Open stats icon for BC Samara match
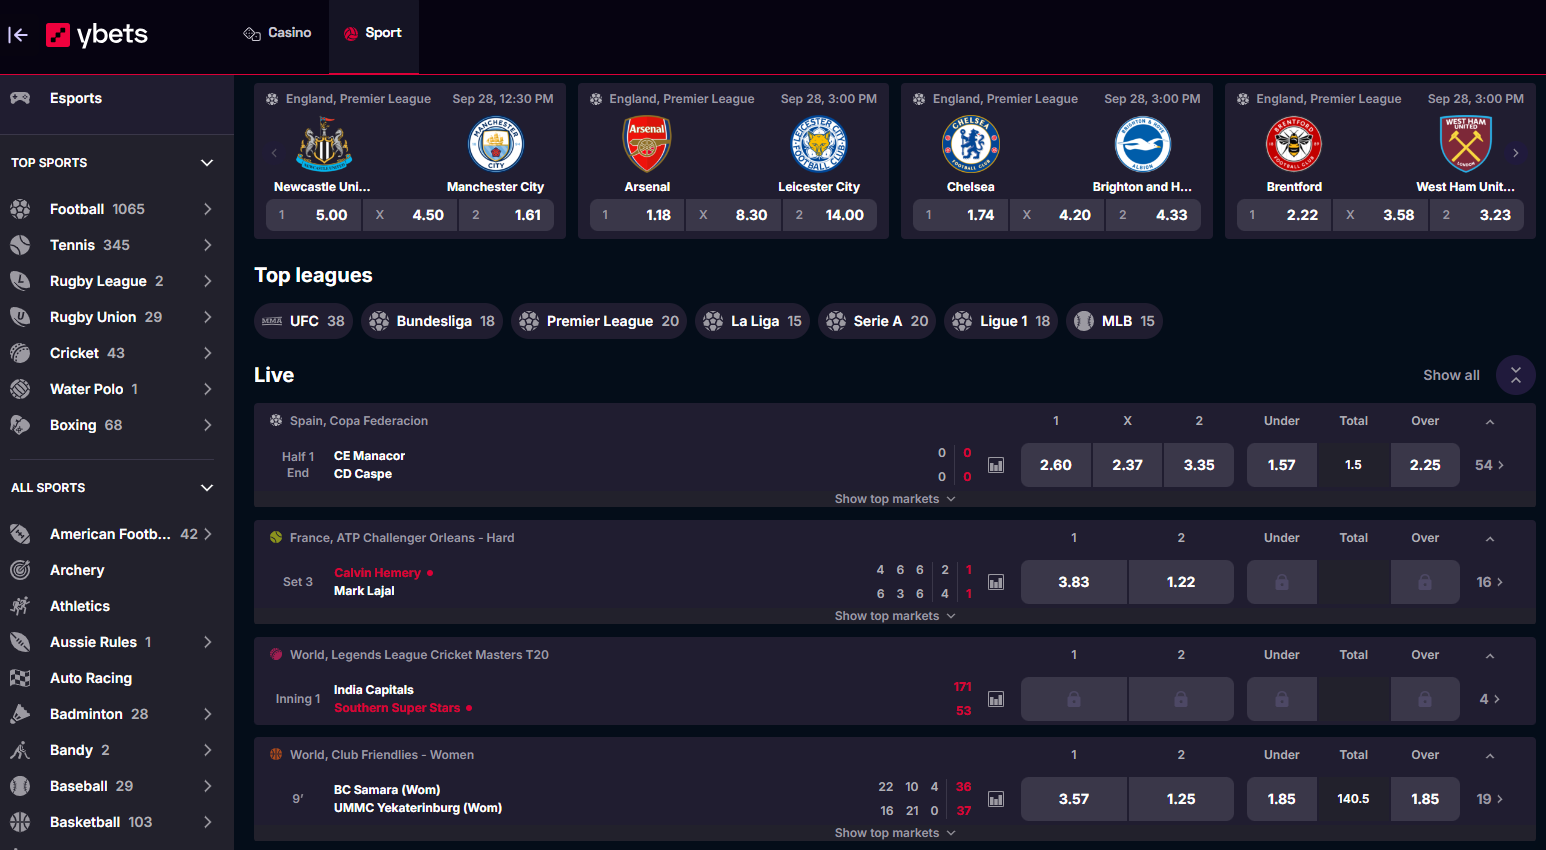Viewport: 1546px width, 850px height. tap(996, 799)
